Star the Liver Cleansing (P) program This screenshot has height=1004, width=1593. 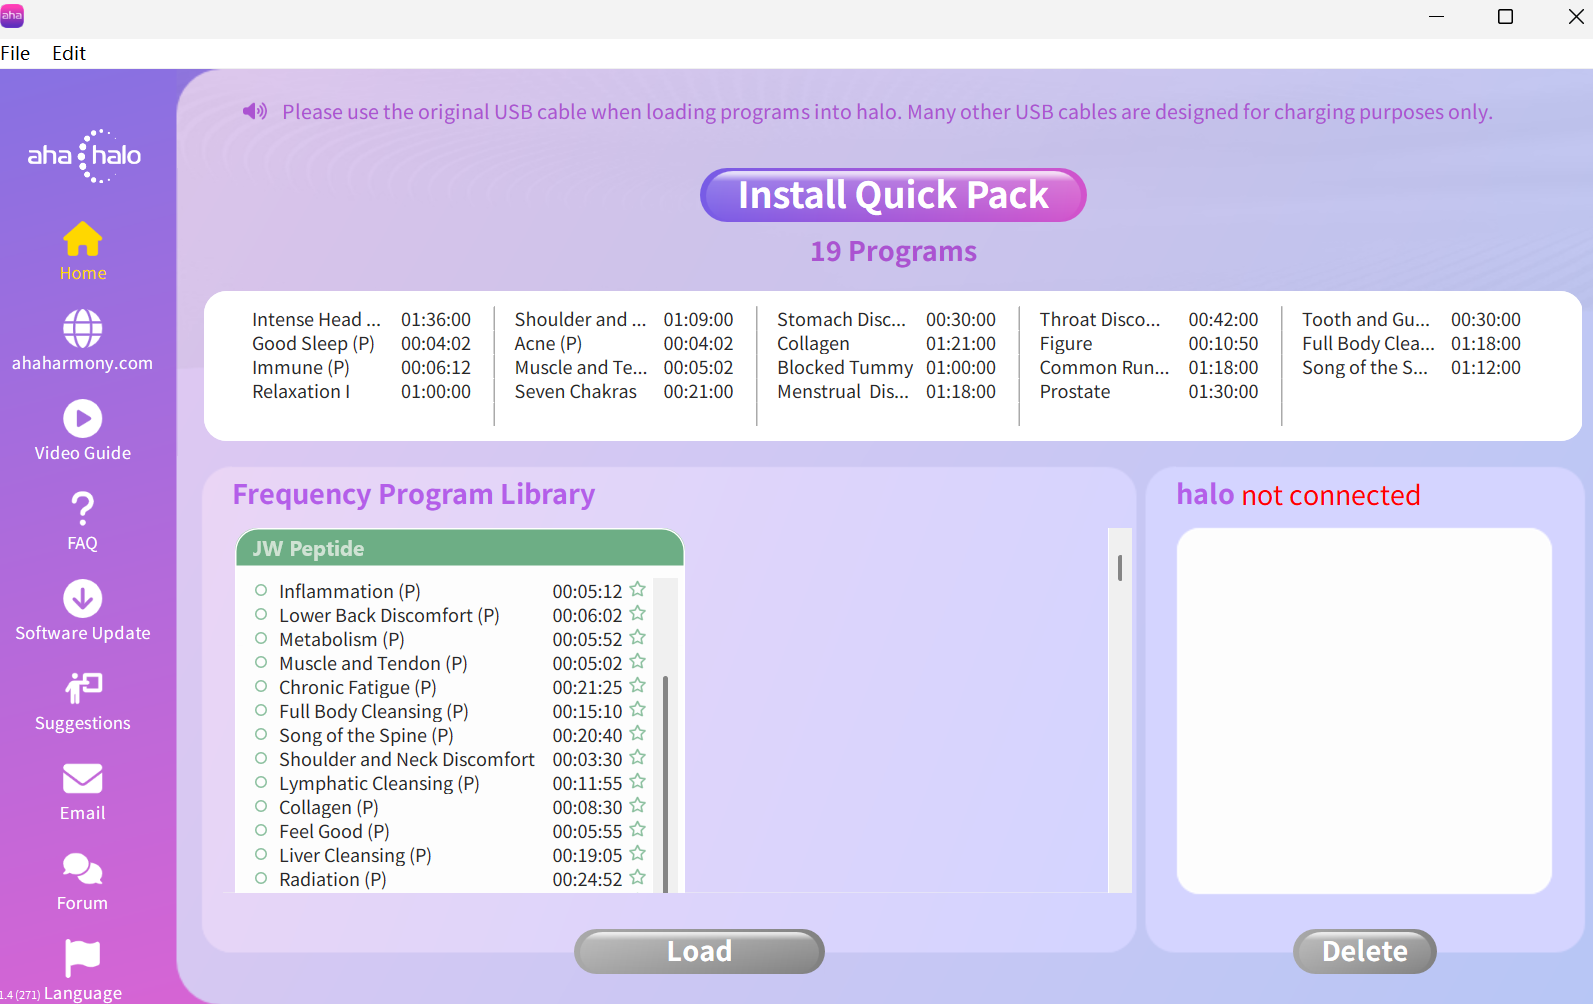pos(638,853)
